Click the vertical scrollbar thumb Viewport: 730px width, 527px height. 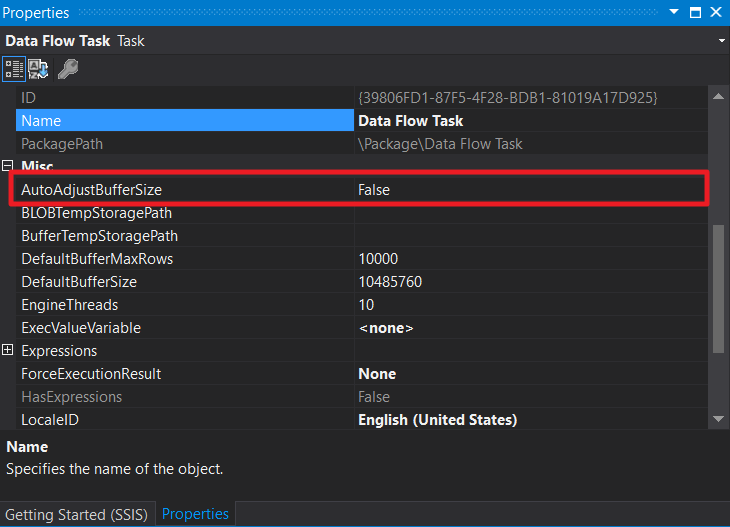tap(718, 289)
